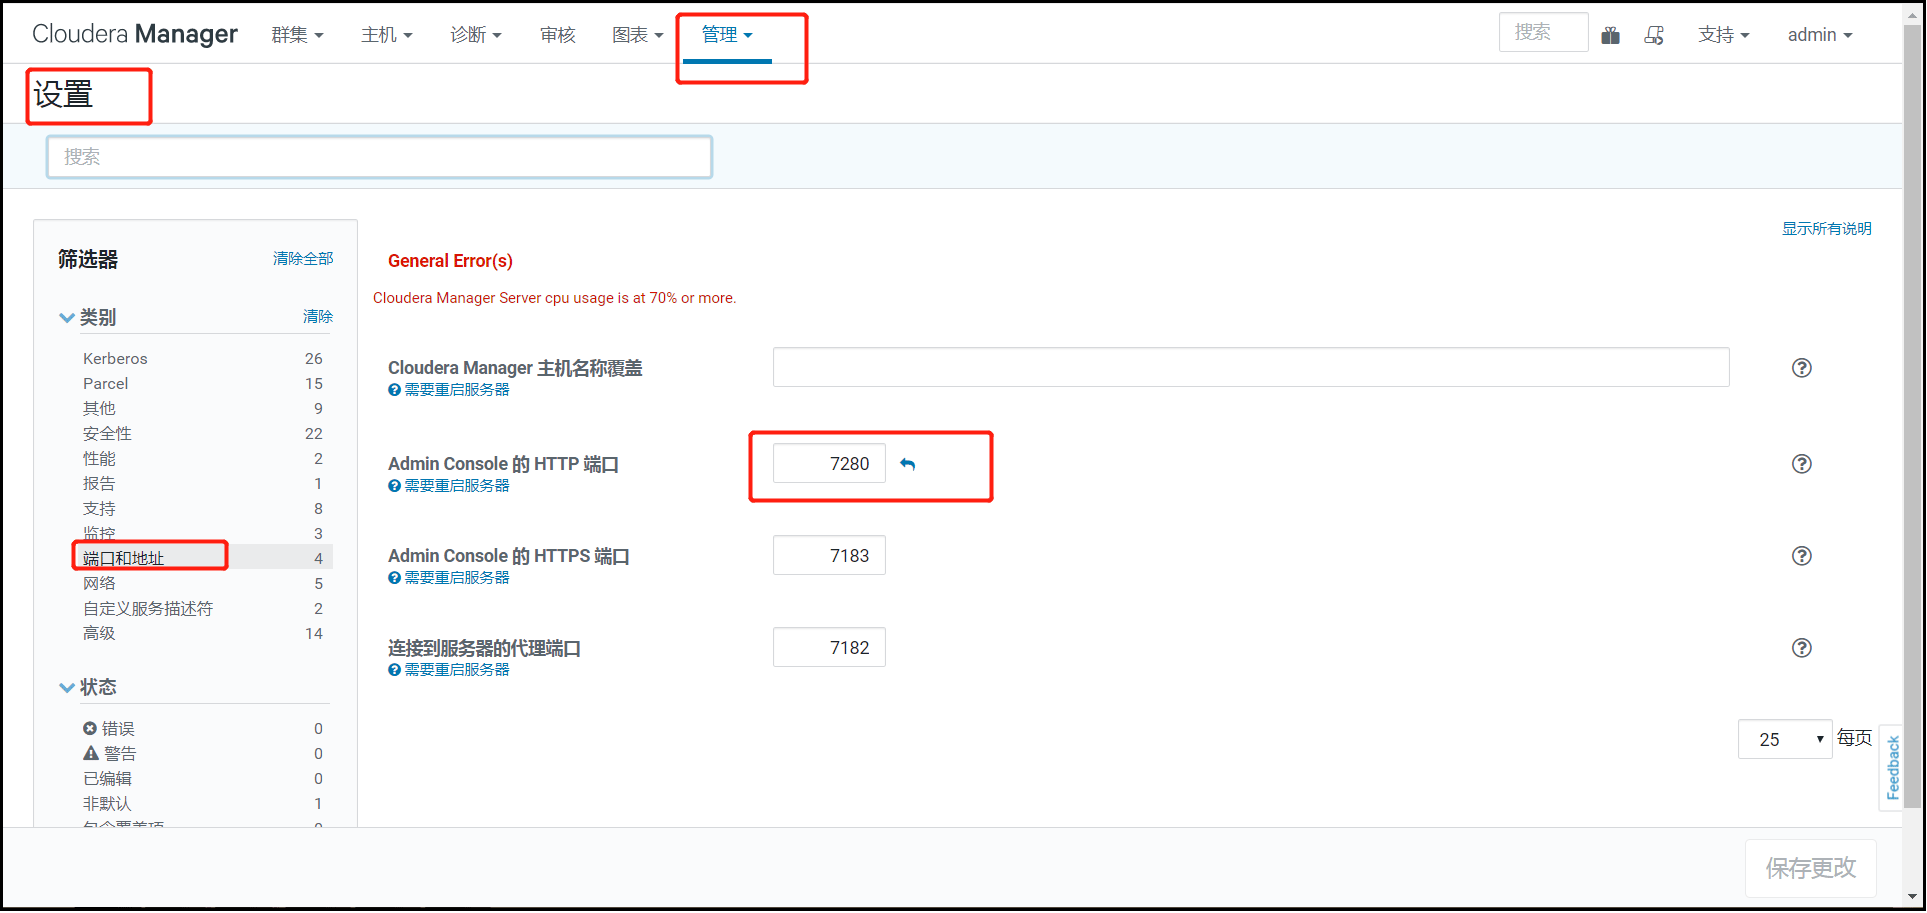Filter by 高级 category
1927x913 pixels.
[x=203, y=634]
